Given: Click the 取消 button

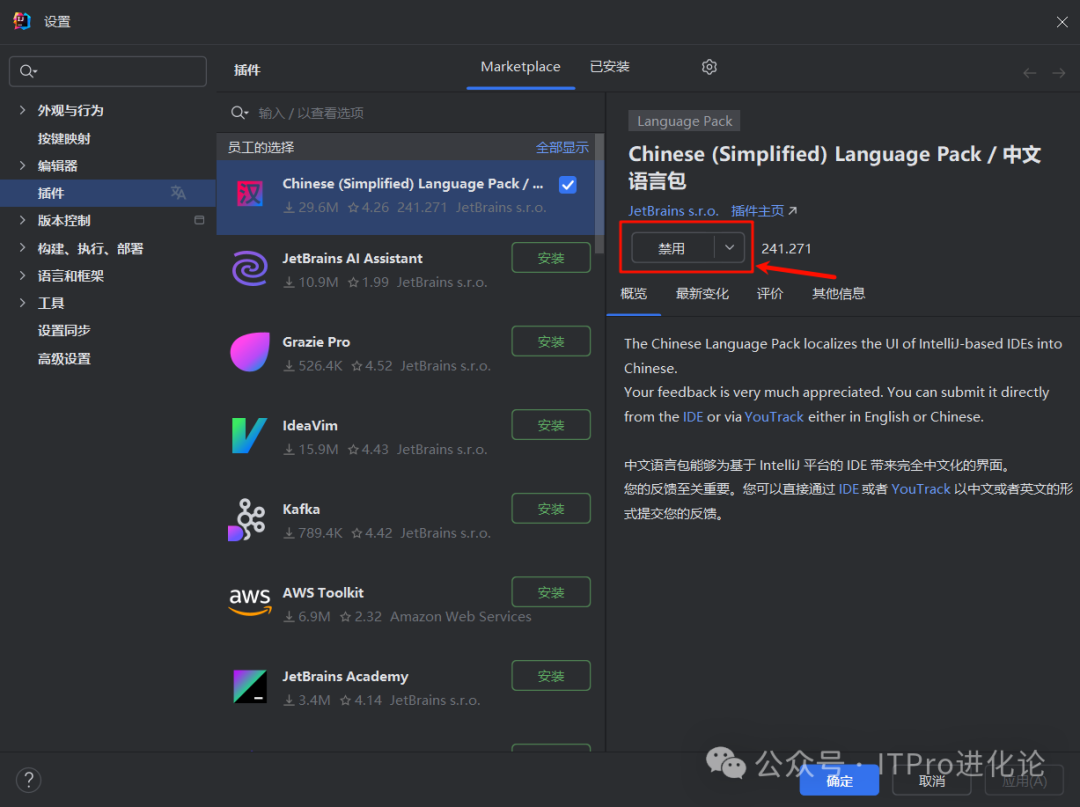Looking at the screenshot, I should (932, 781).
